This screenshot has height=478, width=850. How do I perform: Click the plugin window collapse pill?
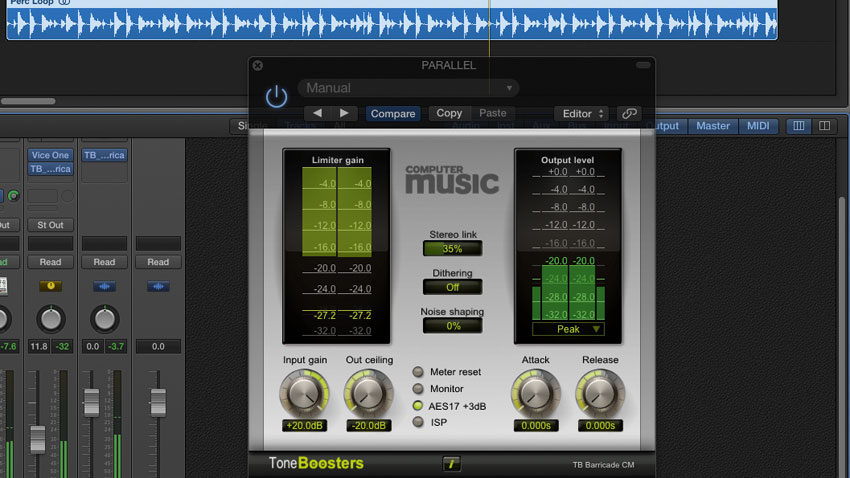pos(643,65)
